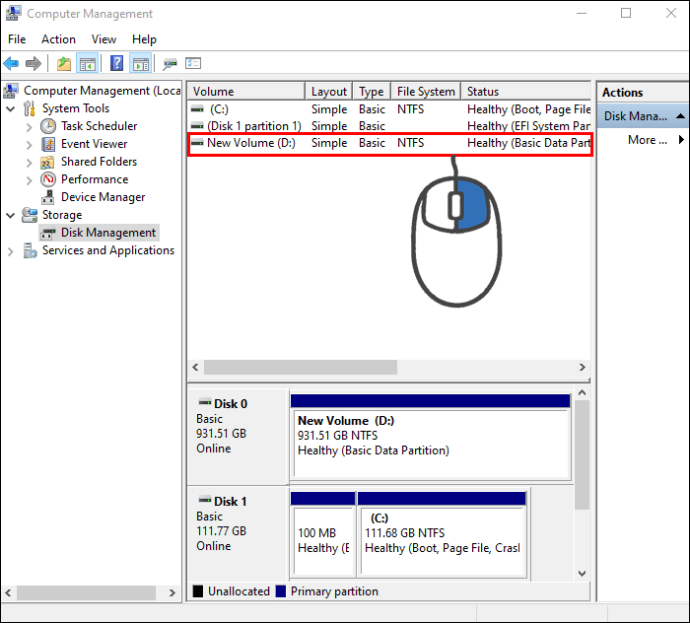The image size is (690, 623).
Task: Click the Device Manager icon
Action: point(48,197)
